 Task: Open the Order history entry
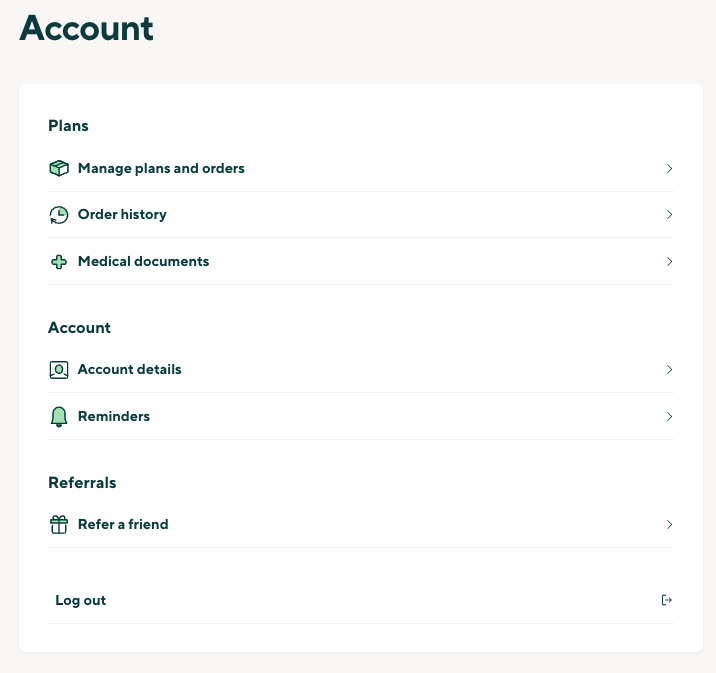tap(122, 215)
